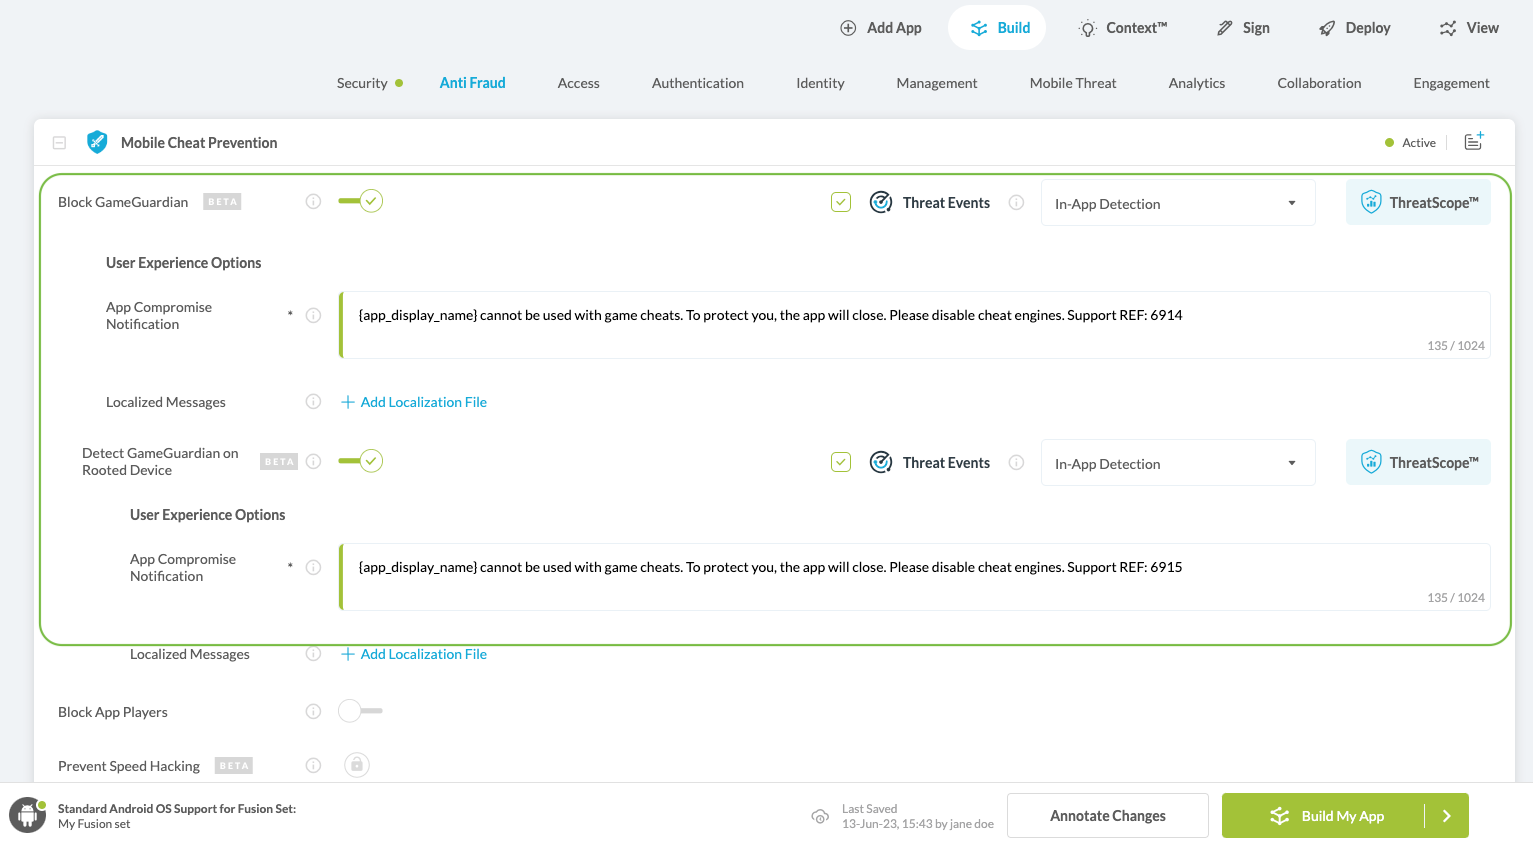Disable the Block GameGuardian toggle
The width and height of the screenshot is (1533, 846).
pyautogui.click(x=361, y=201)
